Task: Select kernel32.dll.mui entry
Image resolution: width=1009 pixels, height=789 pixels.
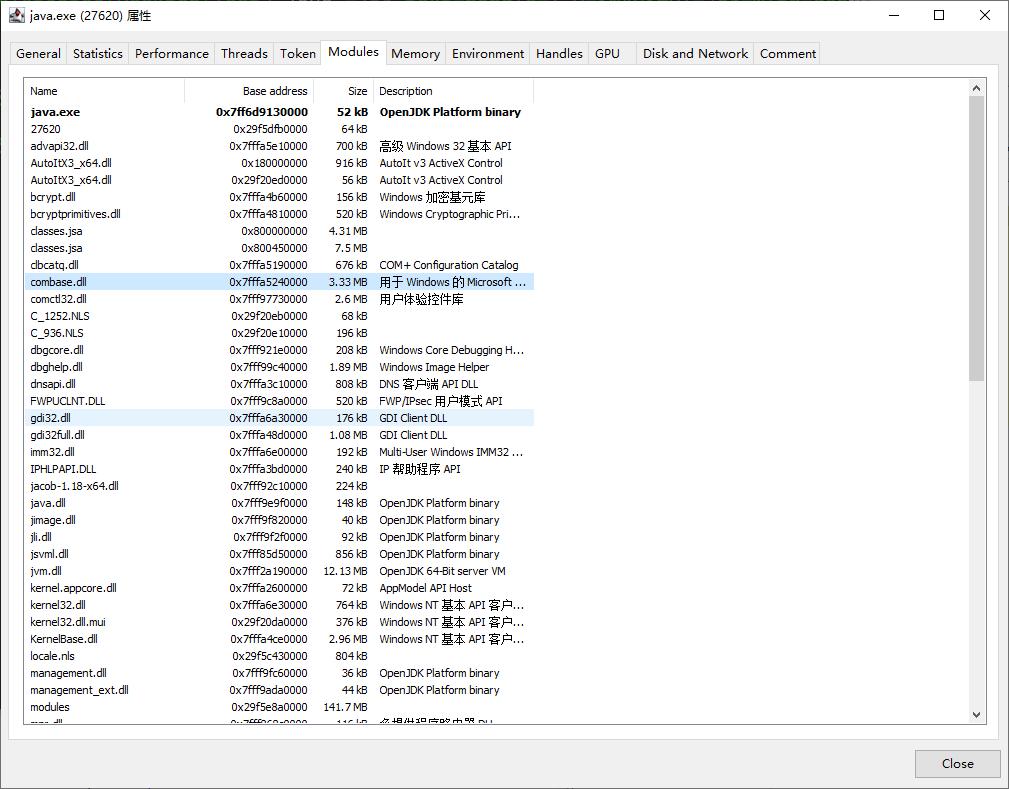Action: (x=279, y=622)
